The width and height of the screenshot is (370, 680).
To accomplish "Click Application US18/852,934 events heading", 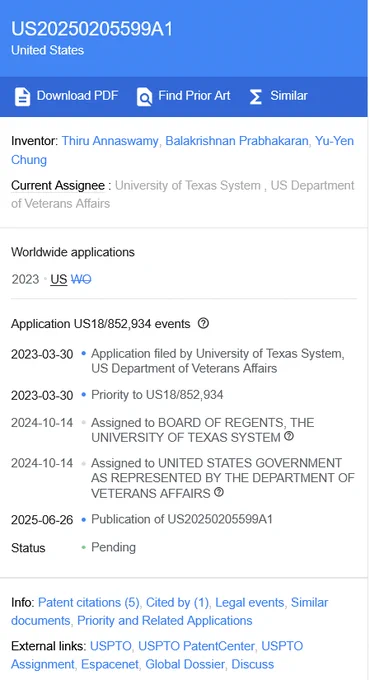I will 101,324.
